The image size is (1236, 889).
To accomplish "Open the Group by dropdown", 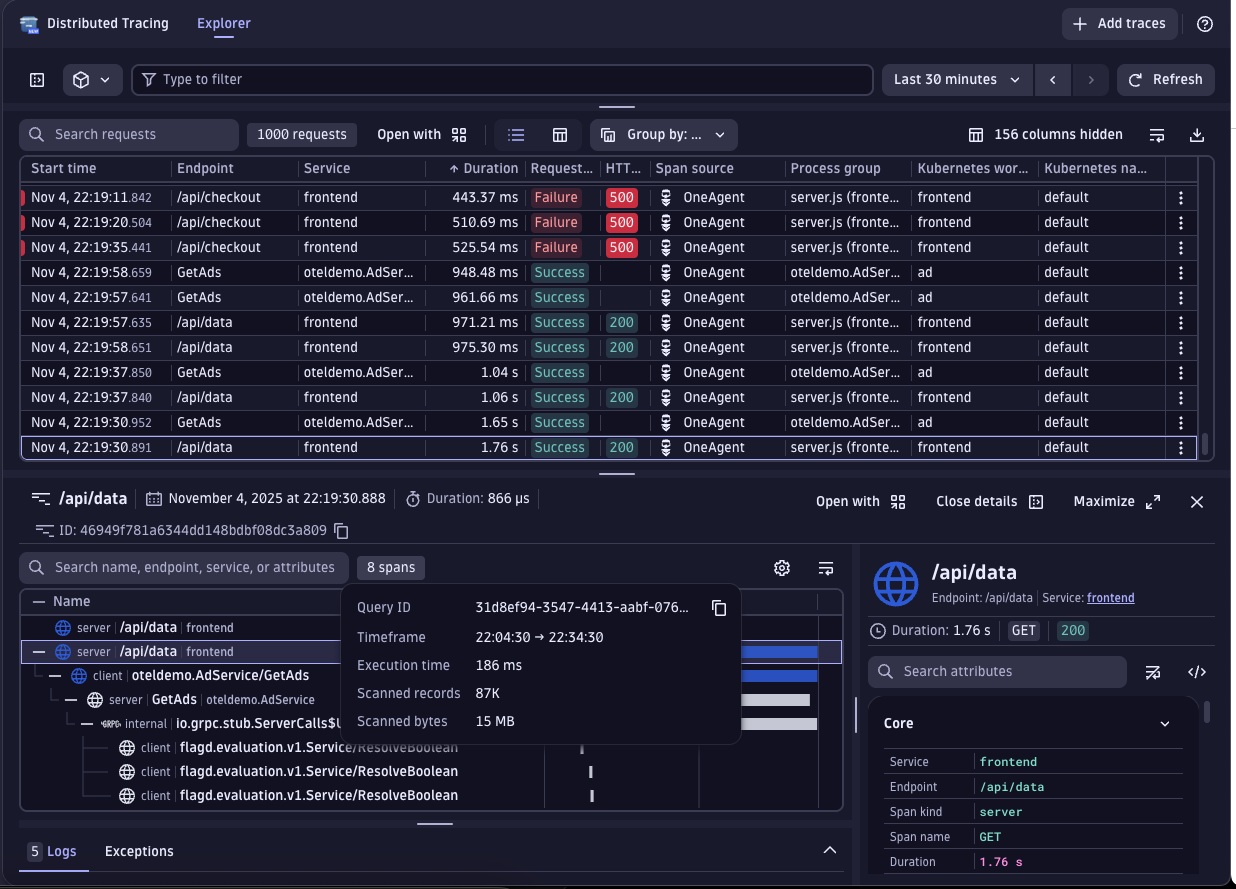I will click(663, 134).
